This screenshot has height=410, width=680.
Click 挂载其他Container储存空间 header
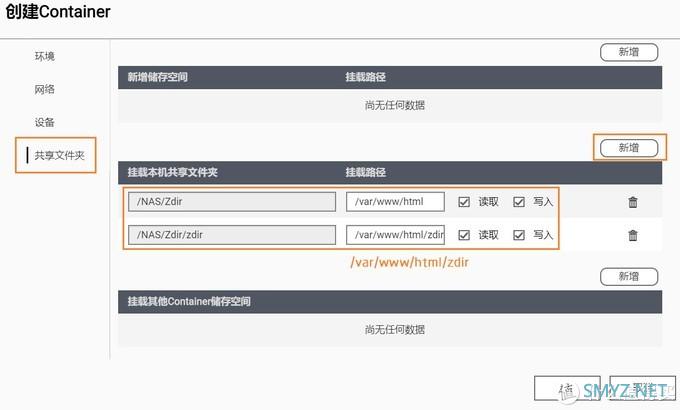[189, 301]
